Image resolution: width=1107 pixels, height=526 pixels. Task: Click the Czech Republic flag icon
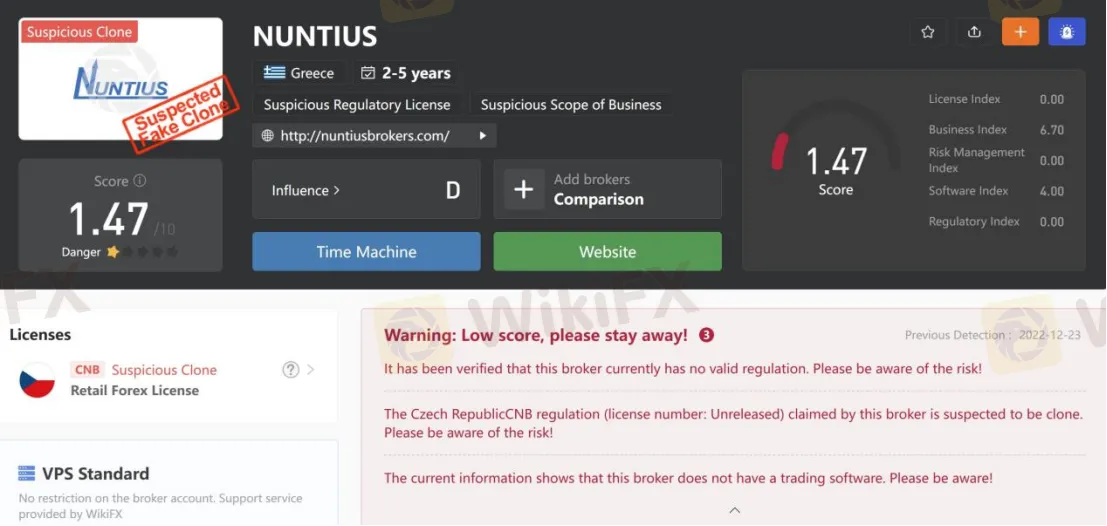click(x=38, y=380)
